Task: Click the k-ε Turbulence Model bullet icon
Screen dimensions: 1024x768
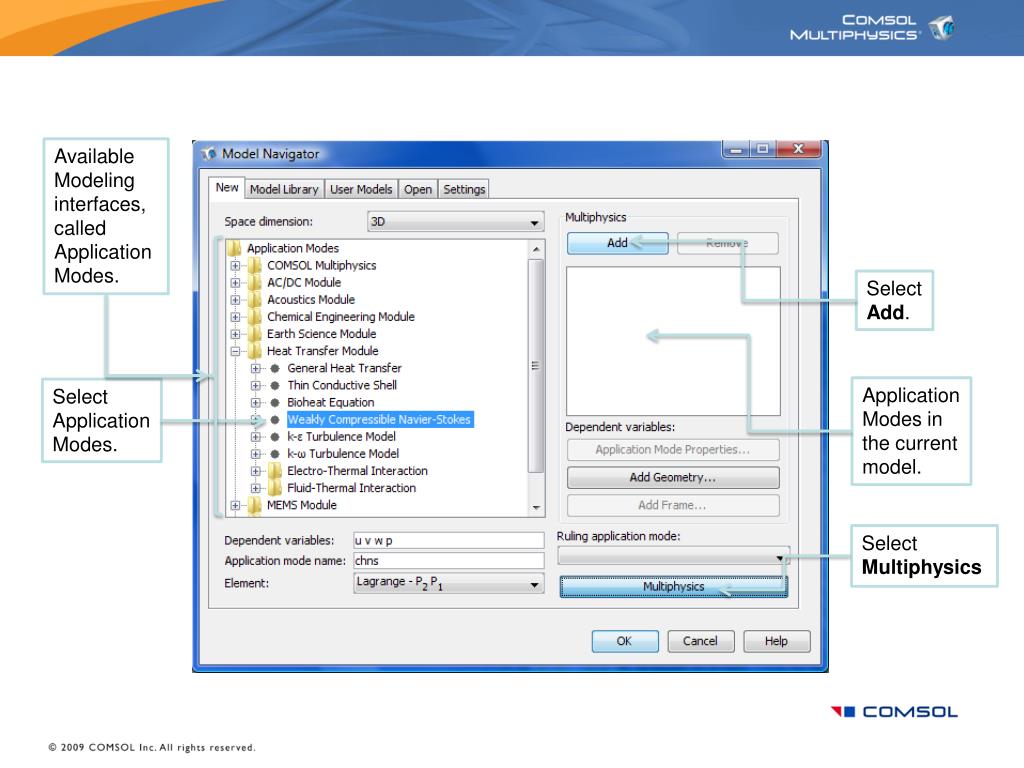Action: click(x=275, y=436)
